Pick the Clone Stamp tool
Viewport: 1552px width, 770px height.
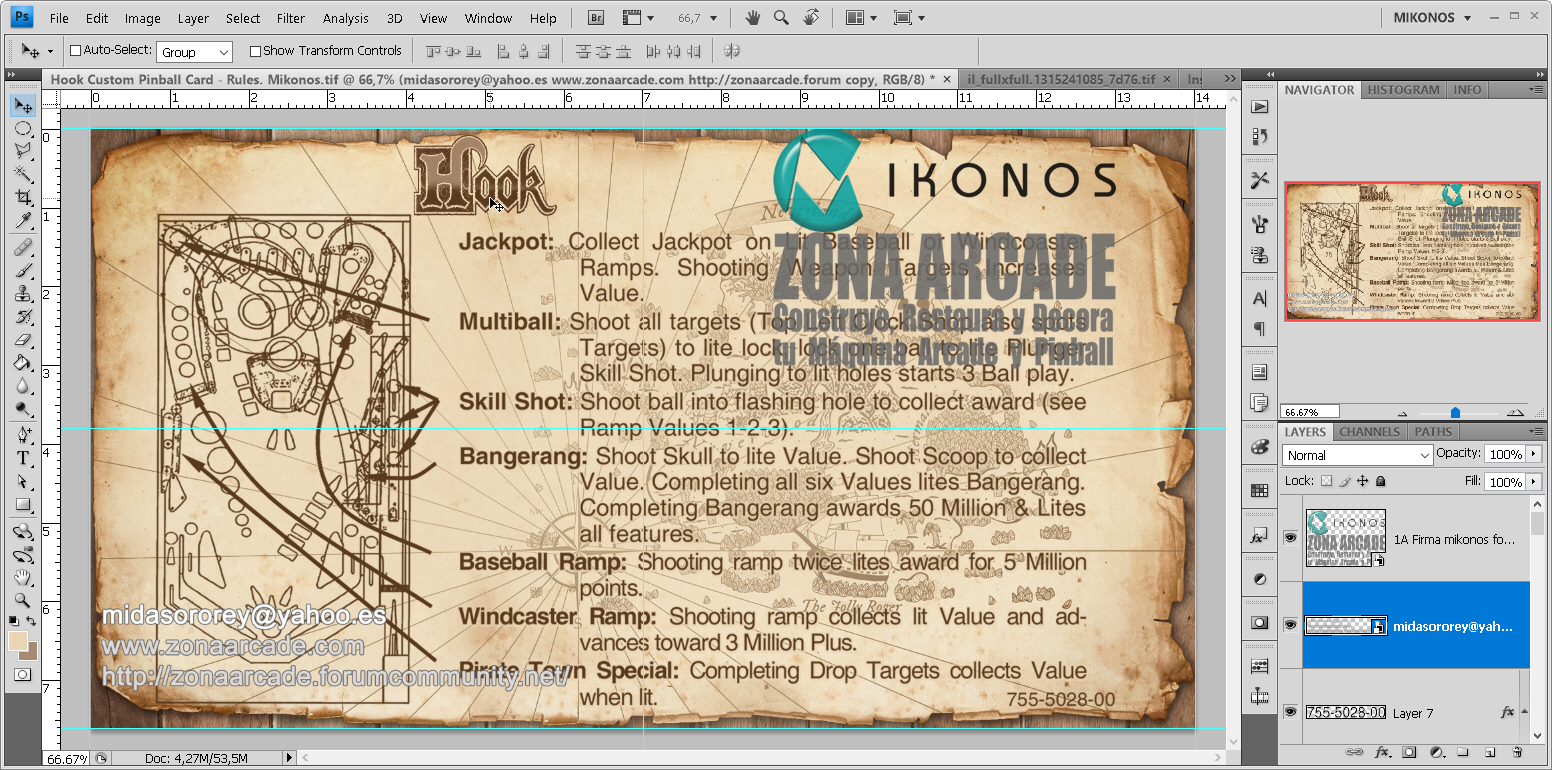[x=23, y=294]
